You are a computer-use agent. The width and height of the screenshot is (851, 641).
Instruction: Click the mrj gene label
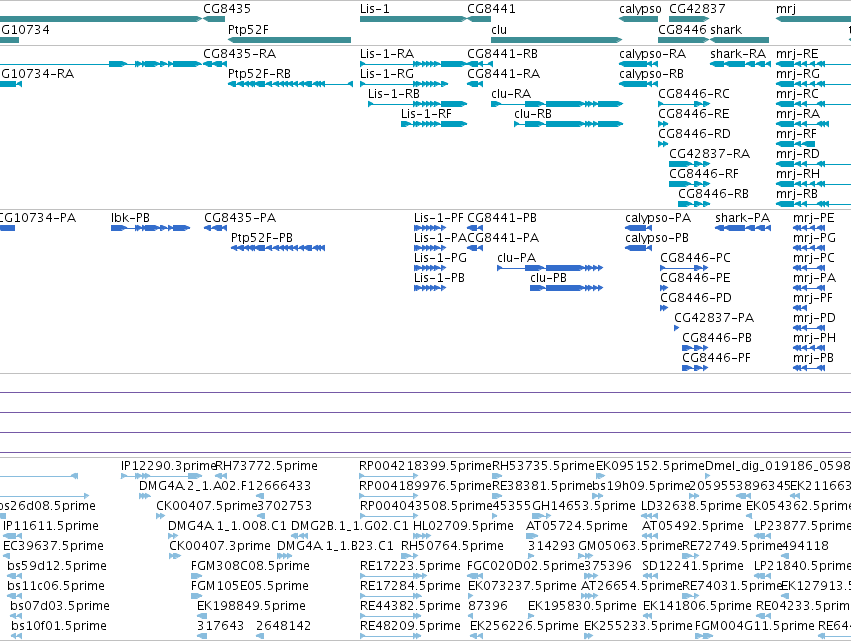click(x=786, y=9)
